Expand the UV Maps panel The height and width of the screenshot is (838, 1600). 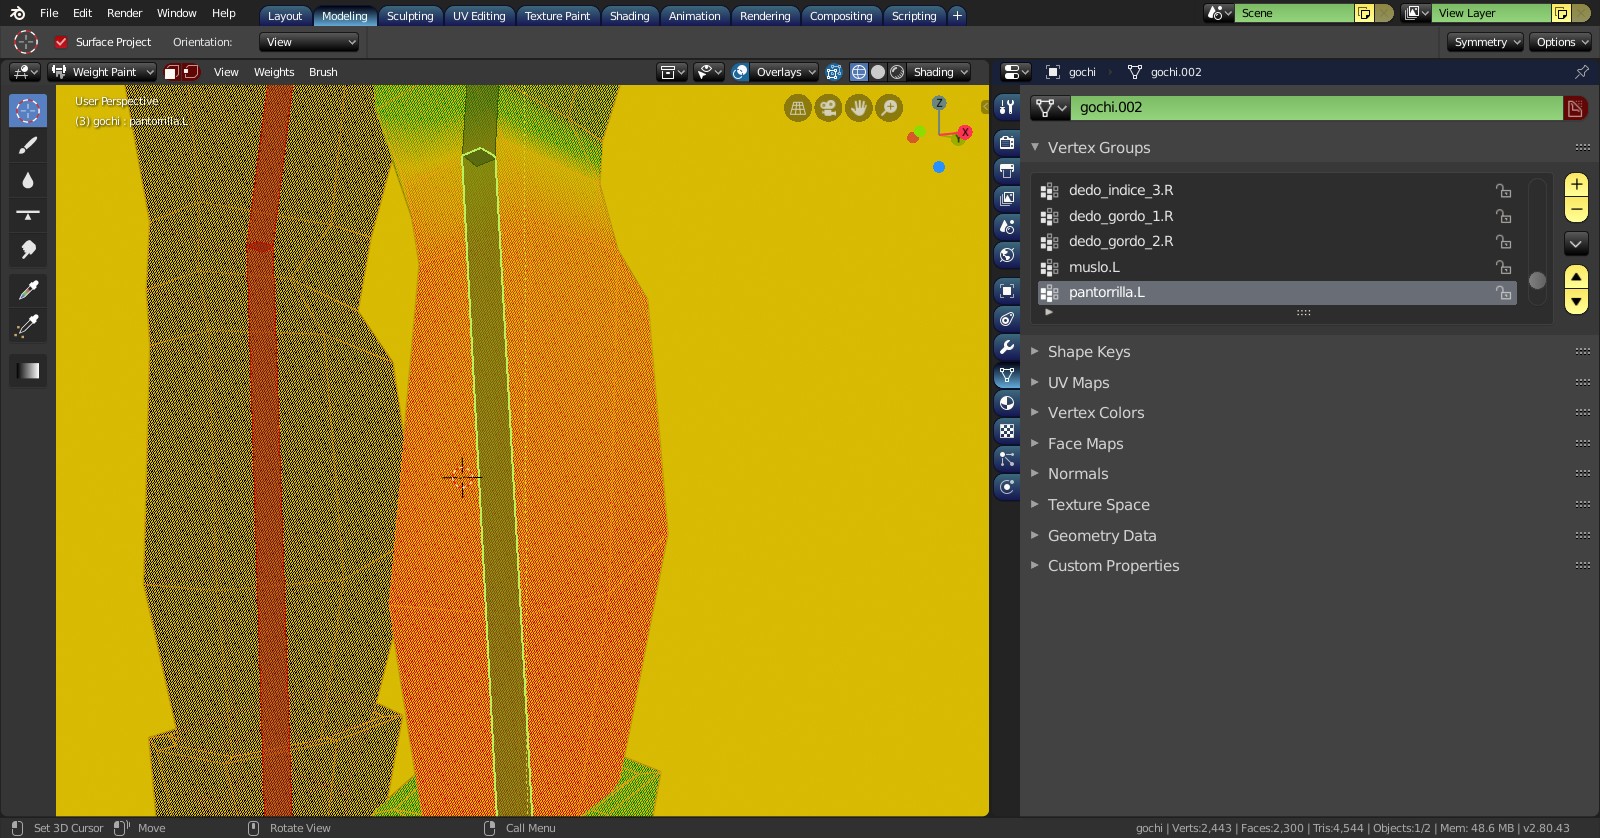pyautogui.click(x=1078, y=383)
